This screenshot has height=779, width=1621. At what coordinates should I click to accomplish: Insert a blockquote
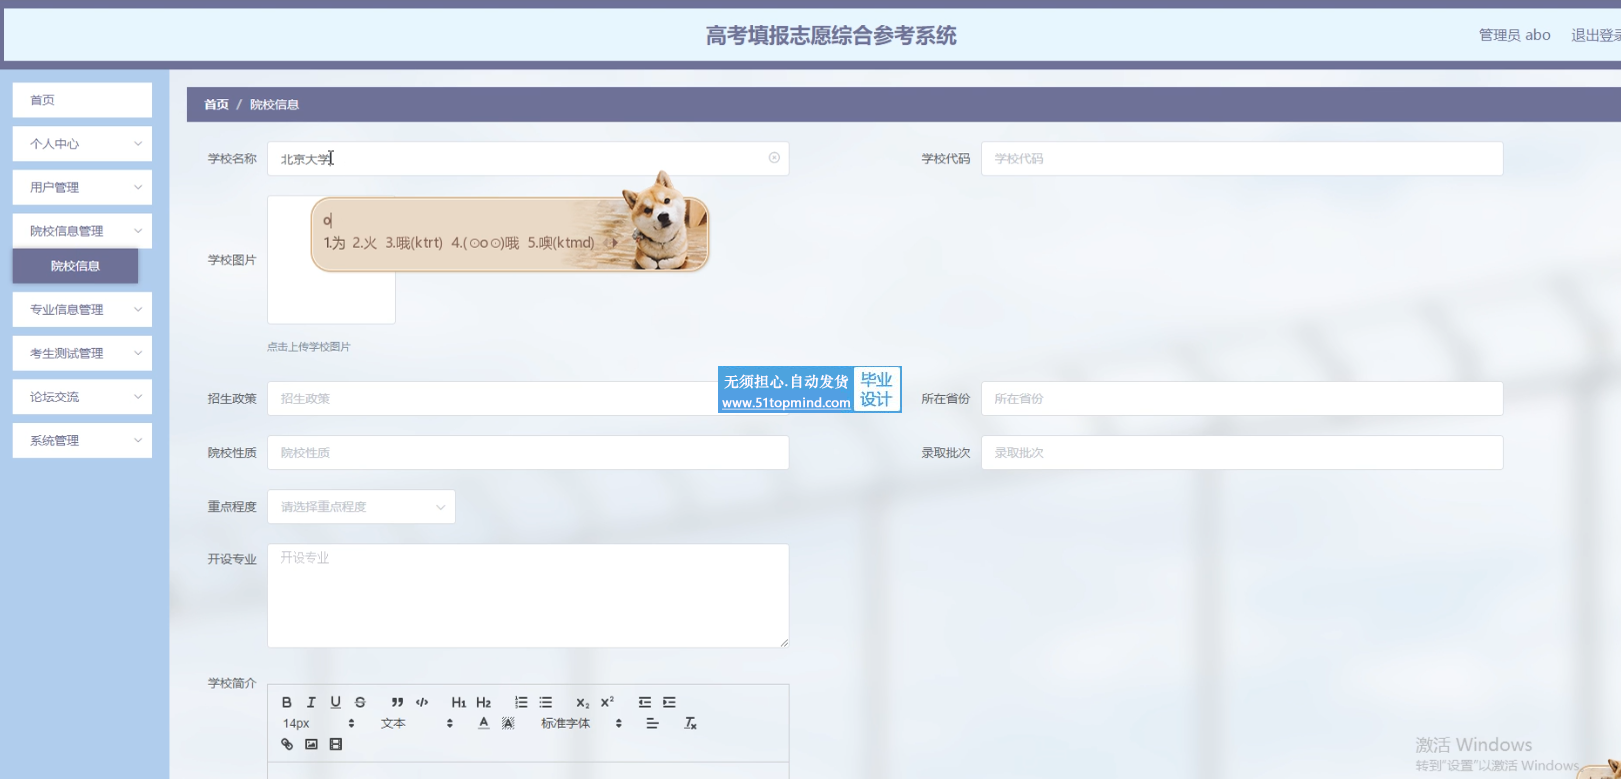pos(397,702)
